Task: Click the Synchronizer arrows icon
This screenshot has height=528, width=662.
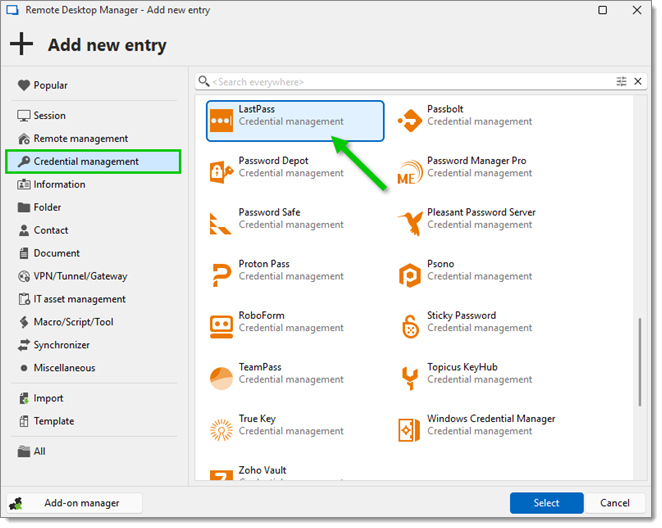Action: pyautogui.click(x=24, y=345)
